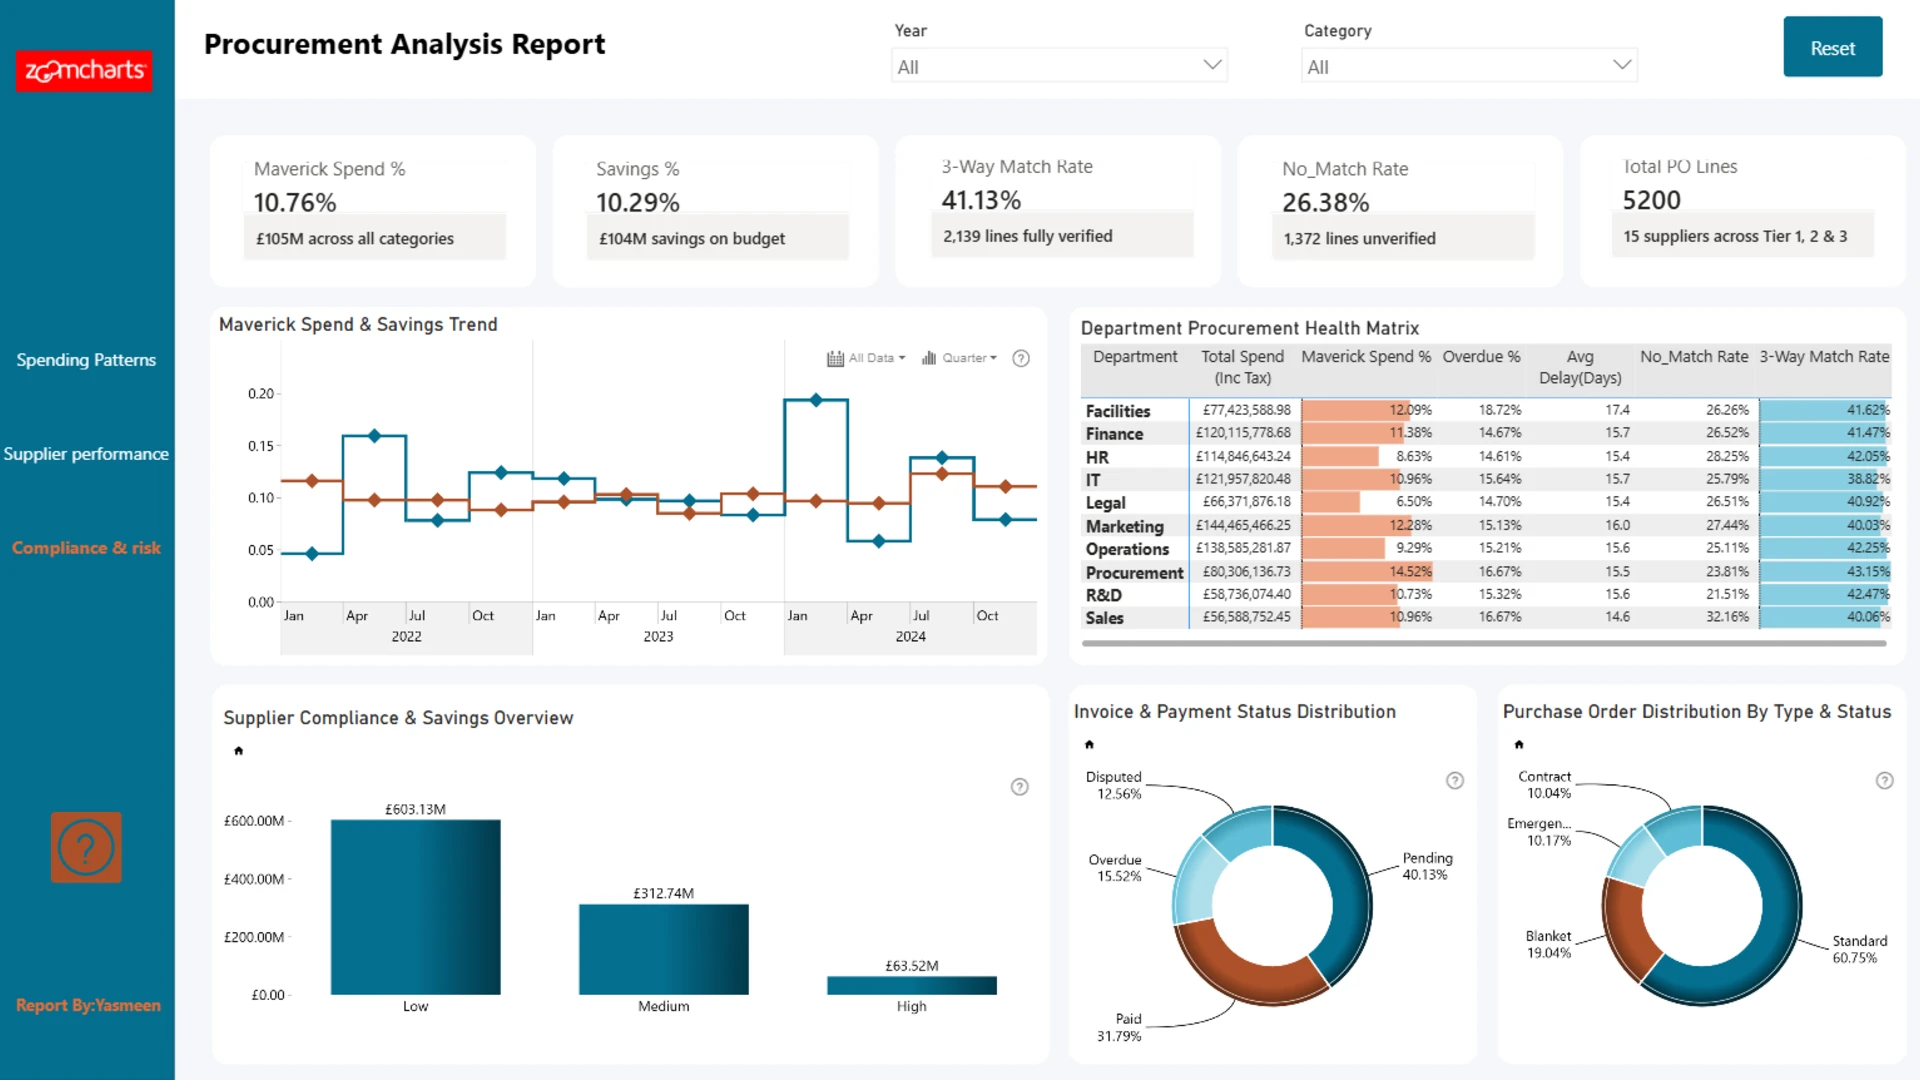This screenshot has width=1920, height=1080.
Task: Click the Savings % 10.29% card
Action: [716, 211]
